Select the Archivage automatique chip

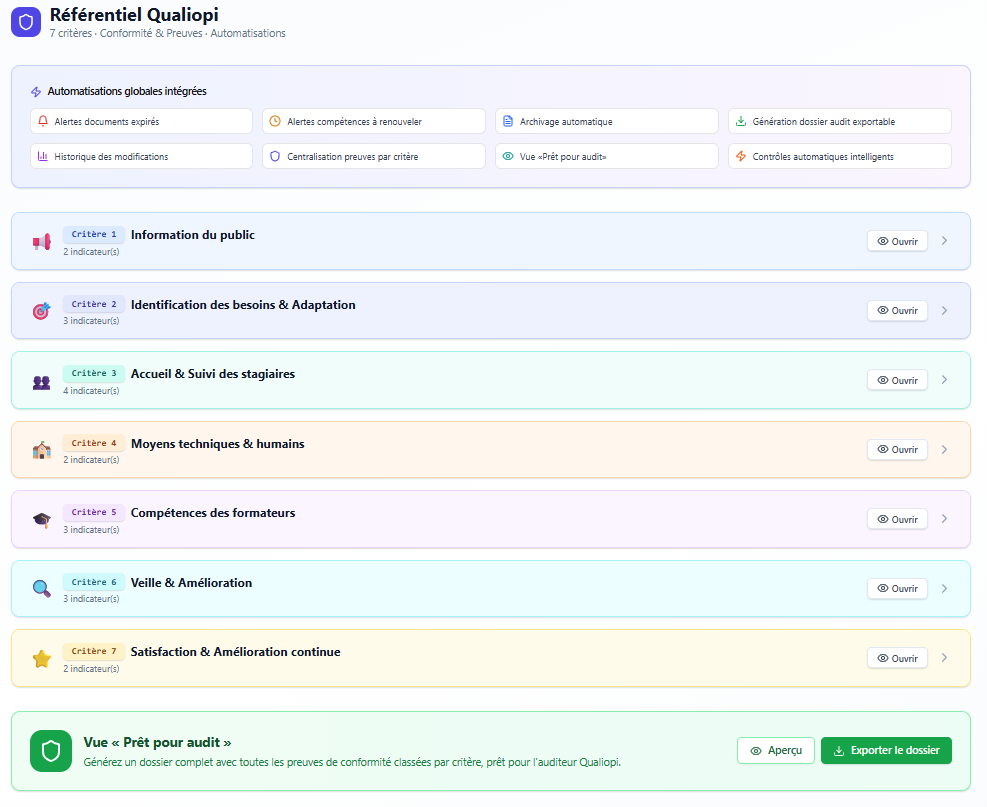pyautogui.click(x=607, y=121)
